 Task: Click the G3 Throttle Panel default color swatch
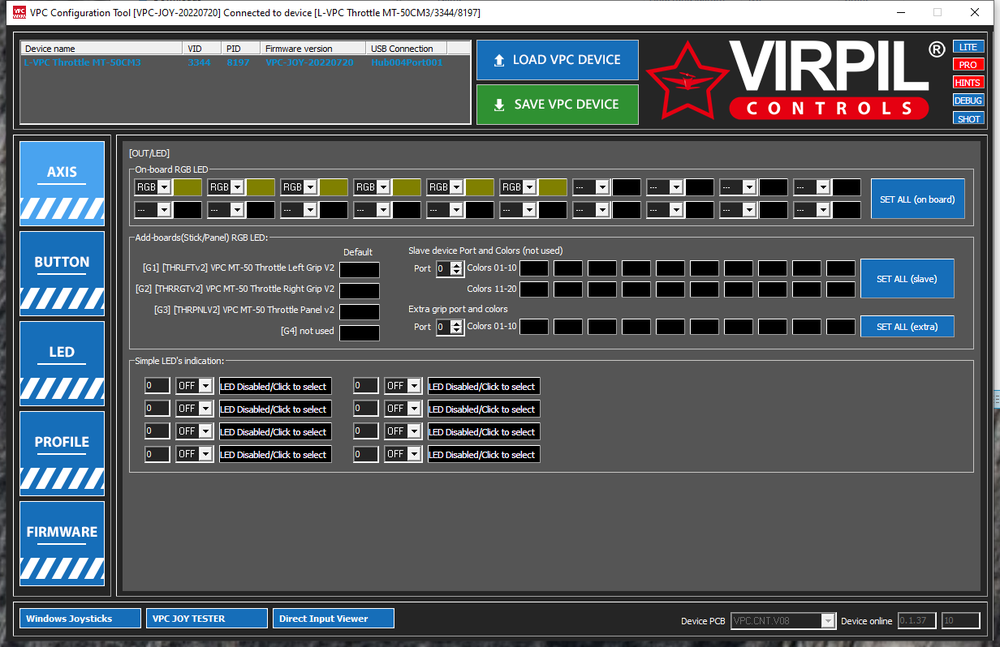[359, 312]
